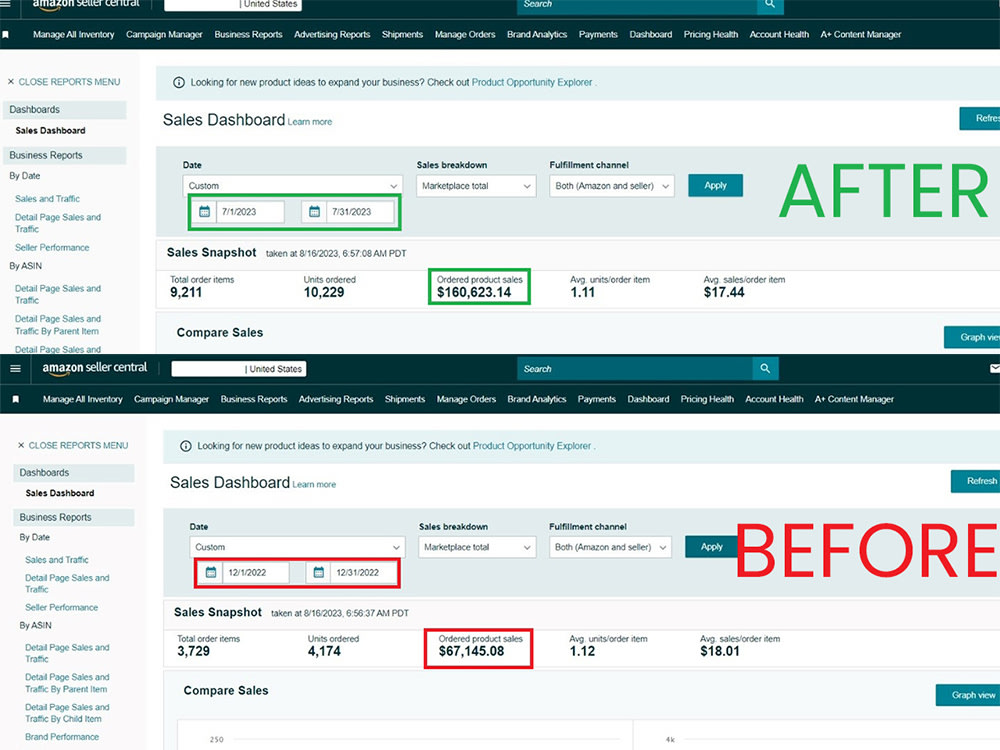Image resolution: width=1000 pixels, height=750 pixels.
Task: Click amazon seller central logo in BEFORE header
Action: 94,368
